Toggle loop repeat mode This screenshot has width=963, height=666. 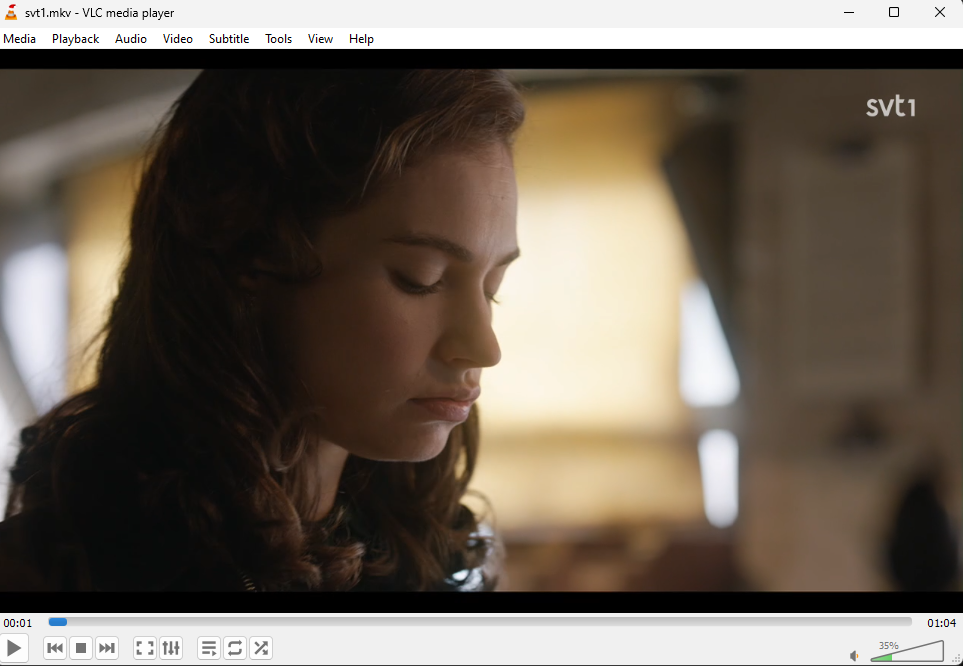pyautogui.click(x=235, y=648)
